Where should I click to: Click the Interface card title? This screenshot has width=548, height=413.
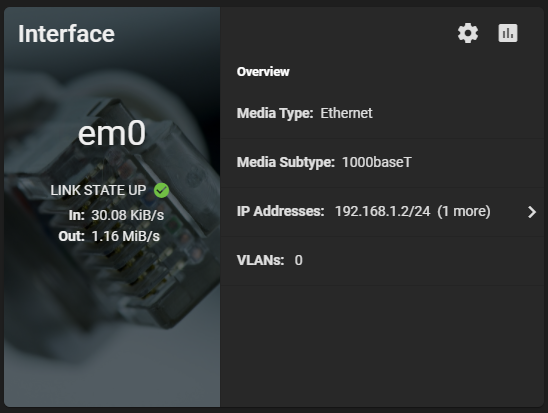[66, 34]
